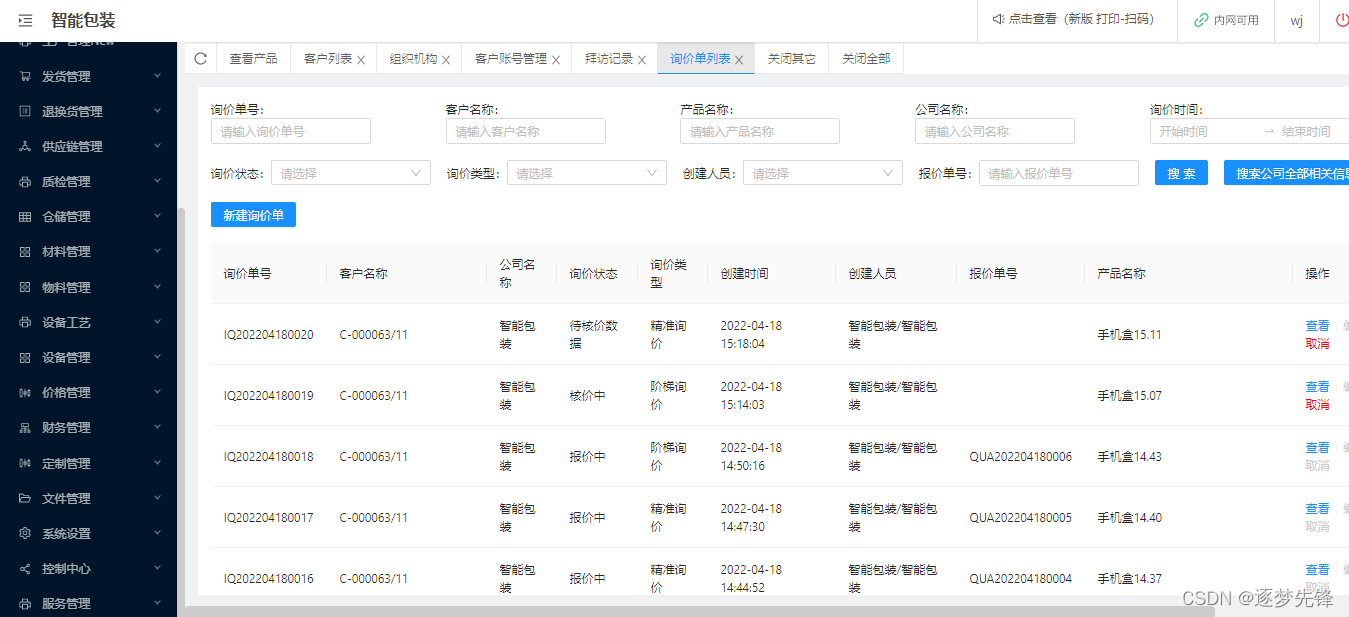Click 查看 for IQ202204180017
The width and height of the screenshot is (1349, 617).
[1317, 509]
